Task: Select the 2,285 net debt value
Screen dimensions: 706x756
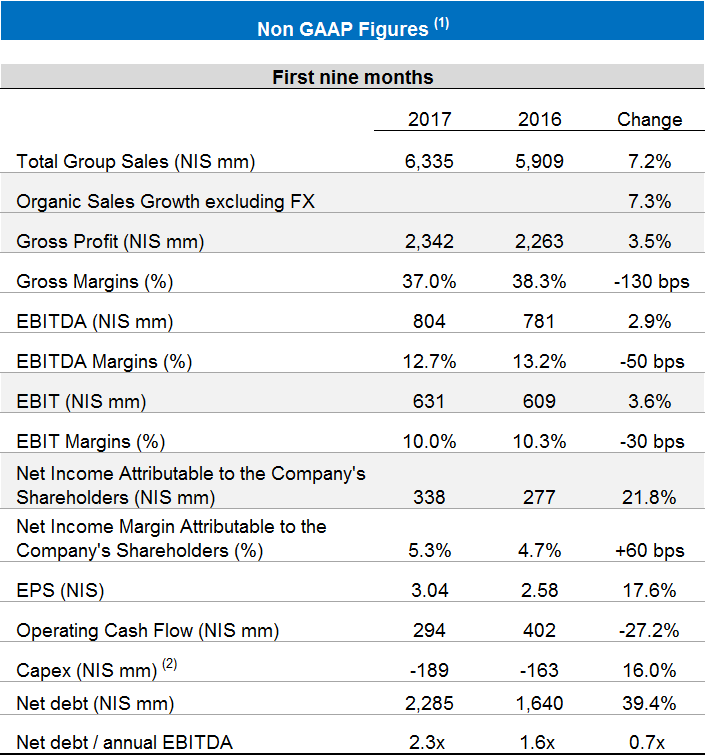Action: [430, 703]
